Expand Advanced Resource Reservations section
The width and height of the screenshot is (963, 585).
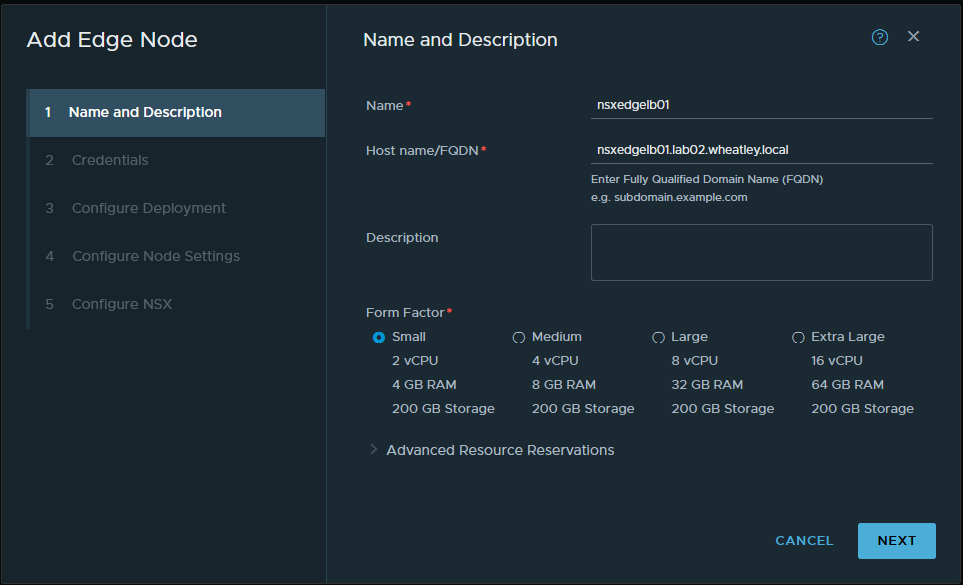[500, 450]
